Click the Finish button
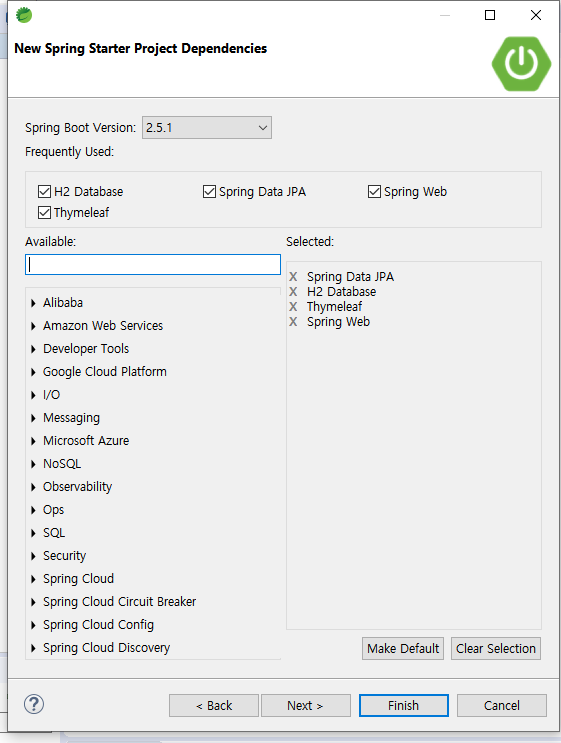 coord(404,706)
